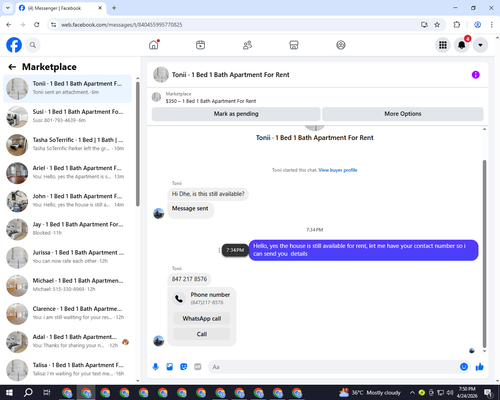
Task: Open the John conversation
Action: click(x=68, y=201)
